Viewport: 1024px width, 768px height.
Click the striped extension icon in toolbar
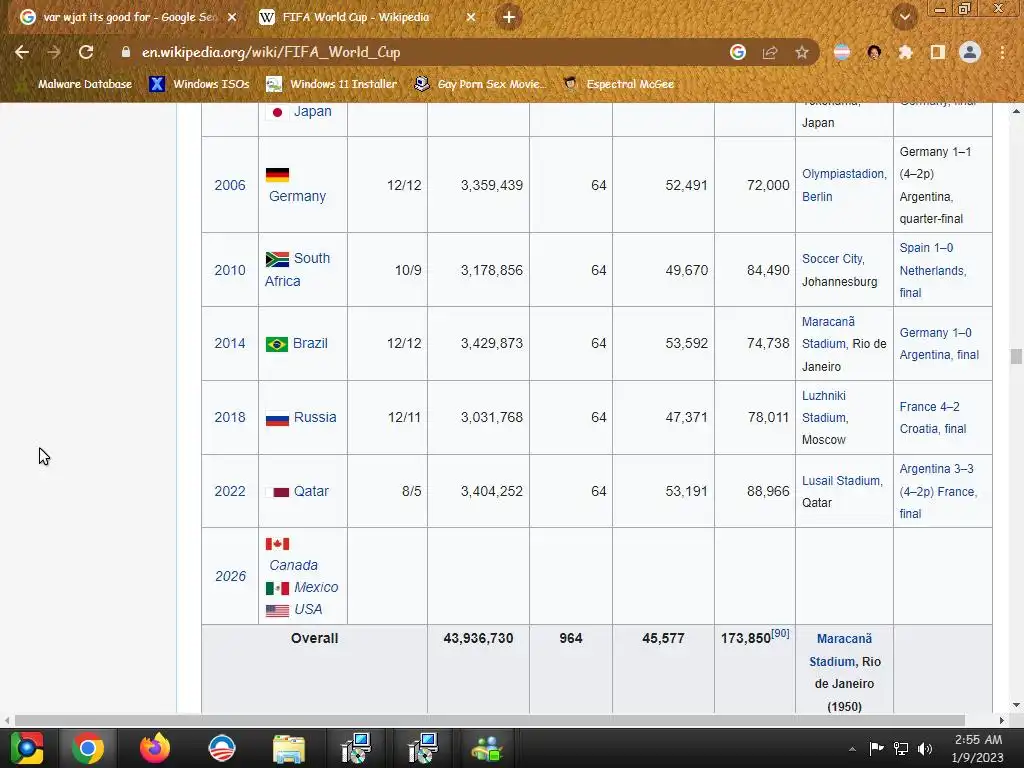842,52
